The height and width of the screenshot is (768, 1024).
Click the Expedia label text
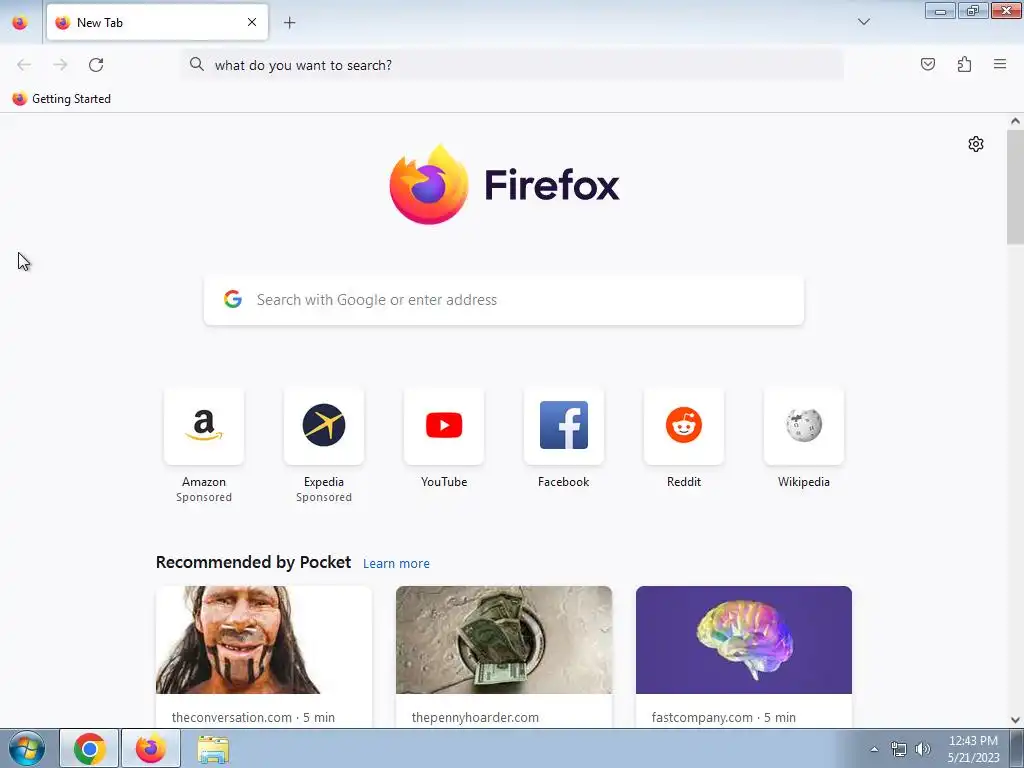324,482
